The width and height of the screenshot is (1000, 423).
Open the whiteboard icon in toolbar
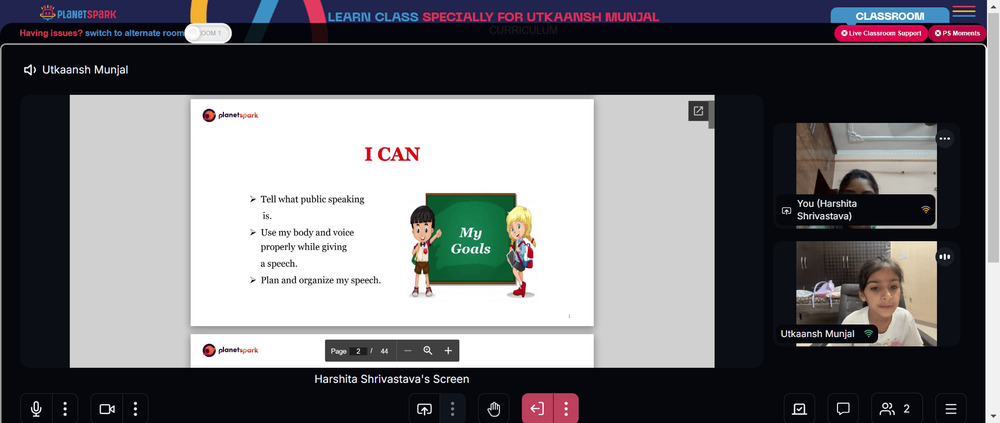click(x=799, y=409)
